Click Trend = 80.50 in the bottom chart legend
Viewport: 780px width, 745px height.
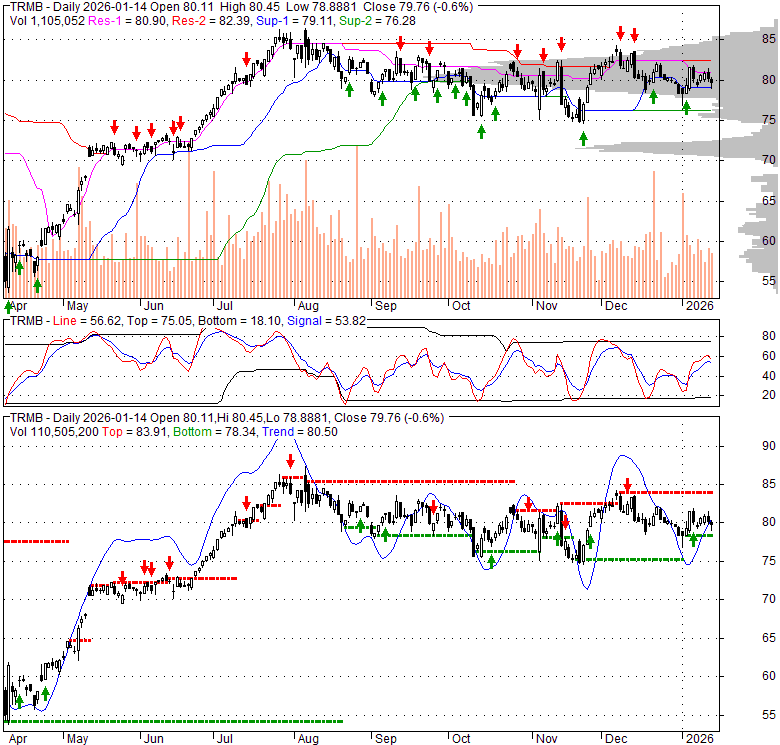[300, 432]
